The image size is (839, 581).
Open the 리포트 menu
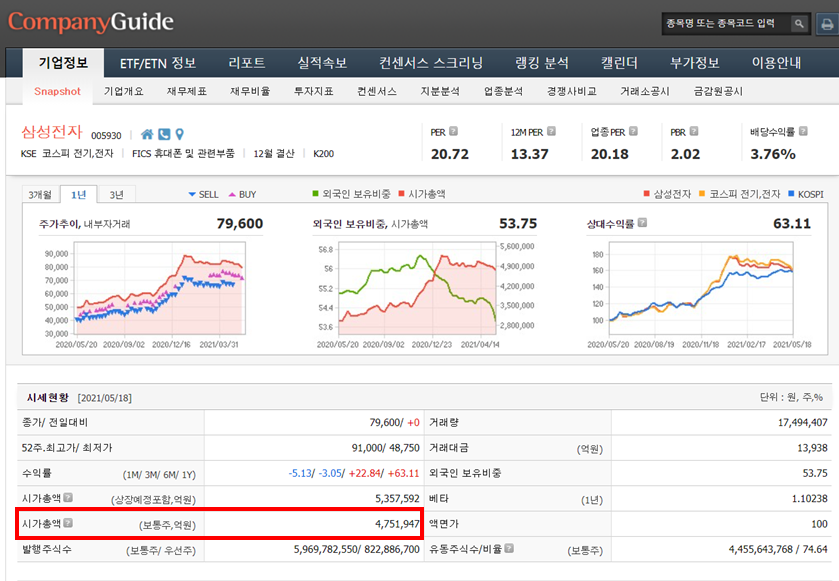[247, 63]
